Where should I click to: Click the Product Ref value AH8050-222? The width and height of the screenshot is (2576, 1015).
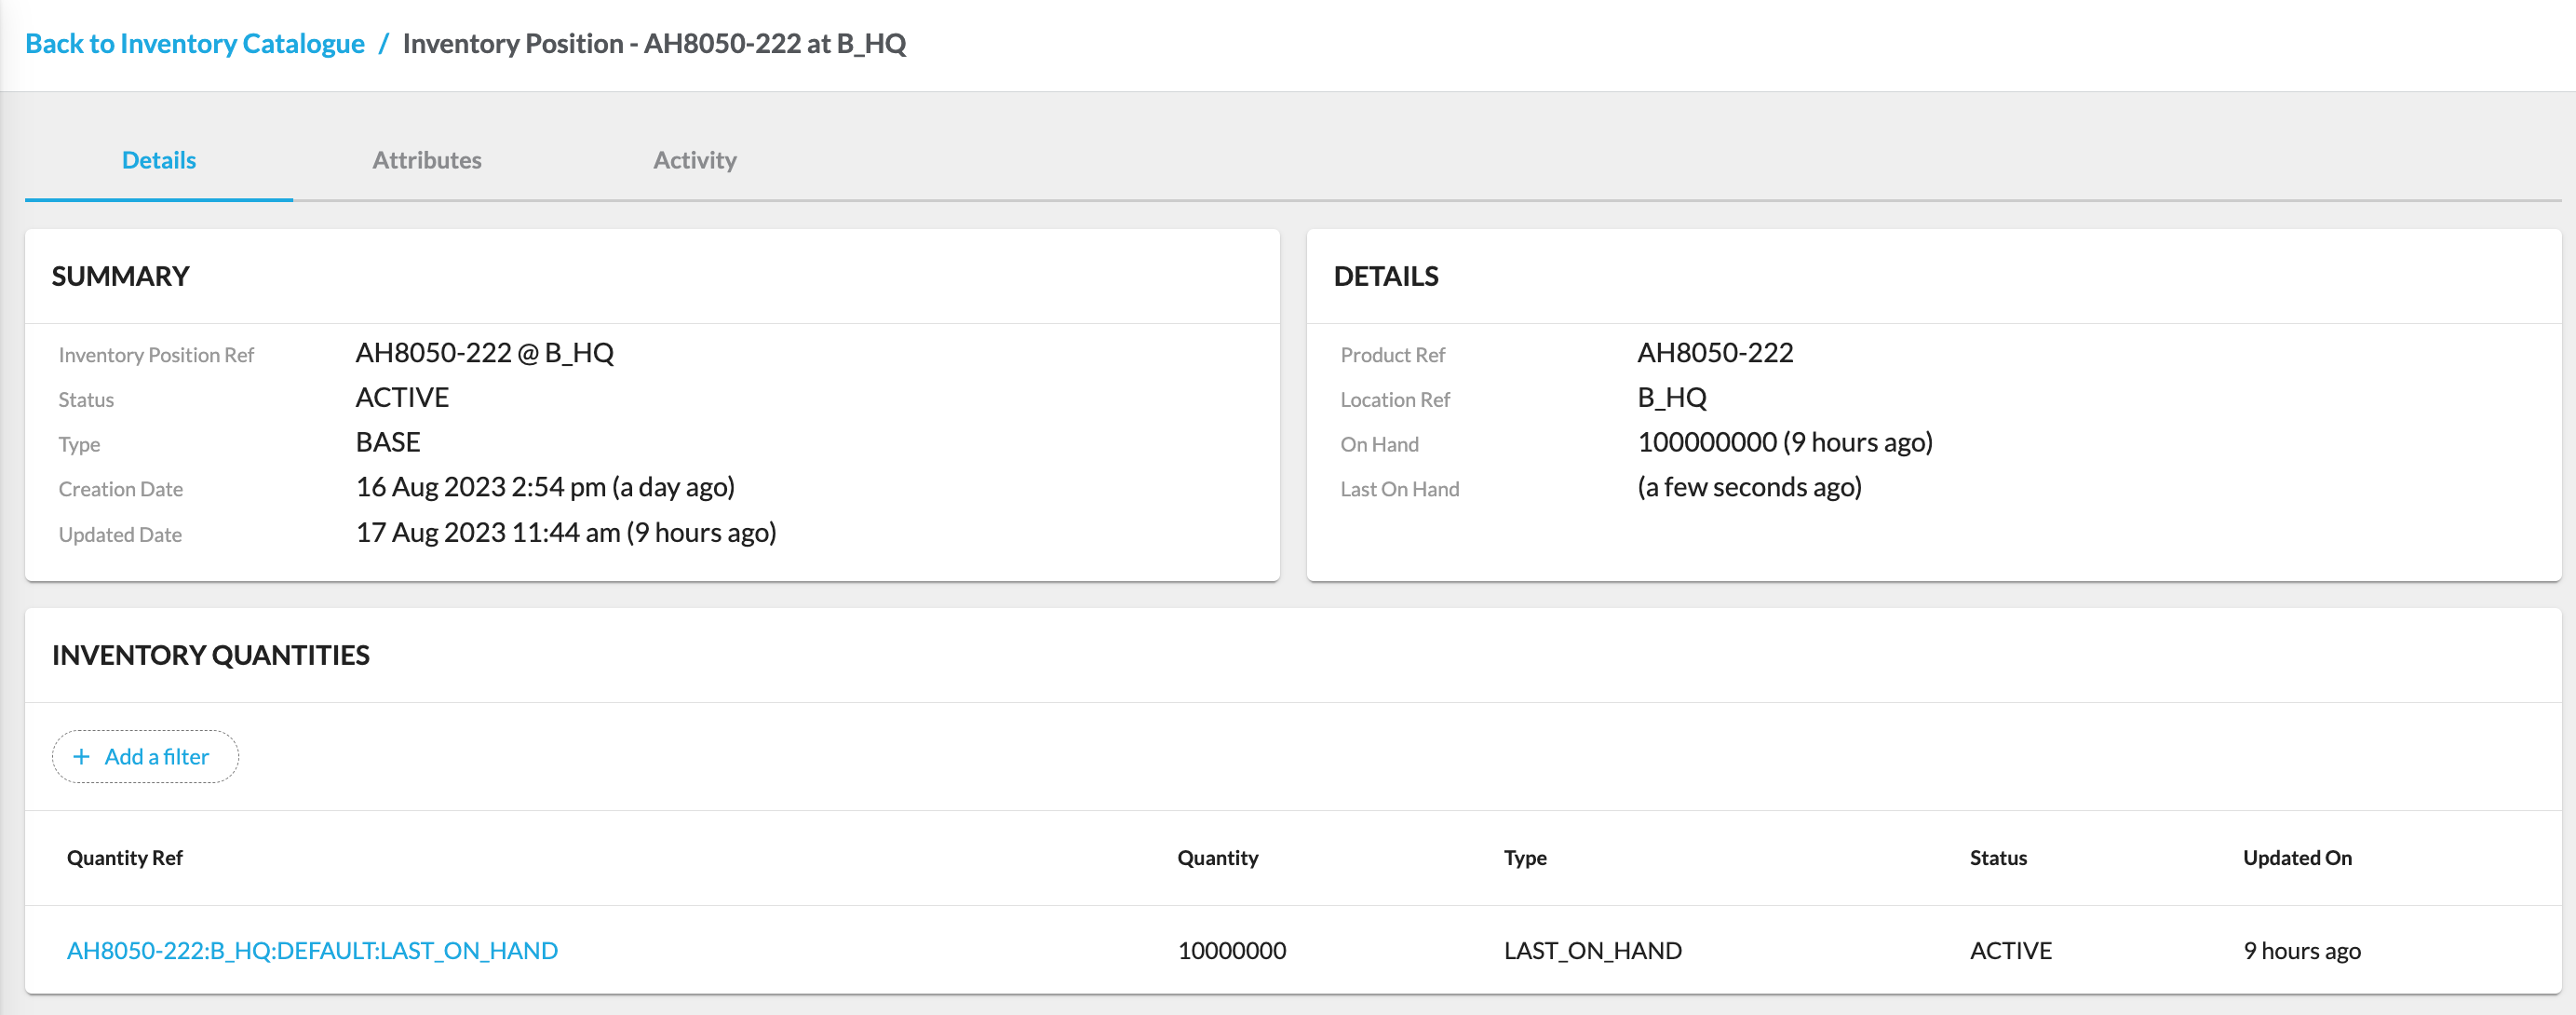(1715, 352)
